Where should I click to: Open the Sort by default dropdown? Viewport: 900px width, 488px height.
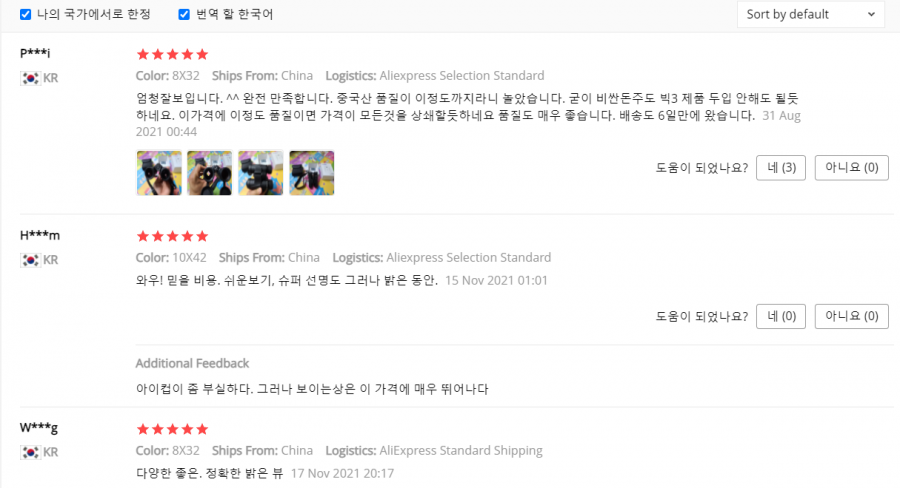(x=810, y=14)
